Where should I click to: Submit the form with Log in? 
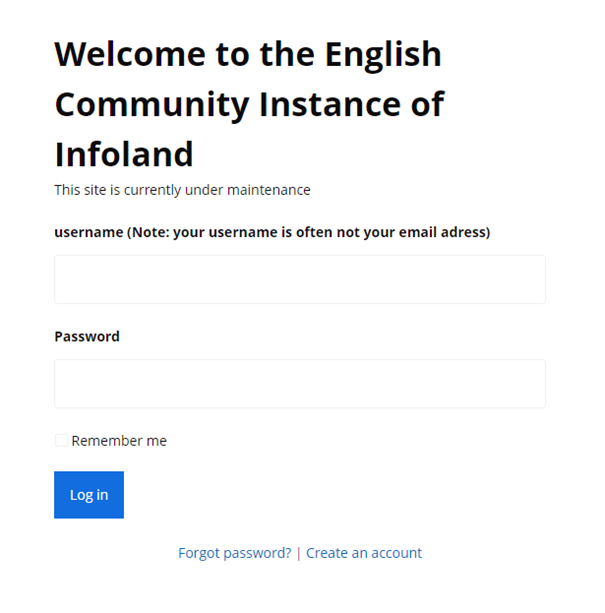point(89,495)
